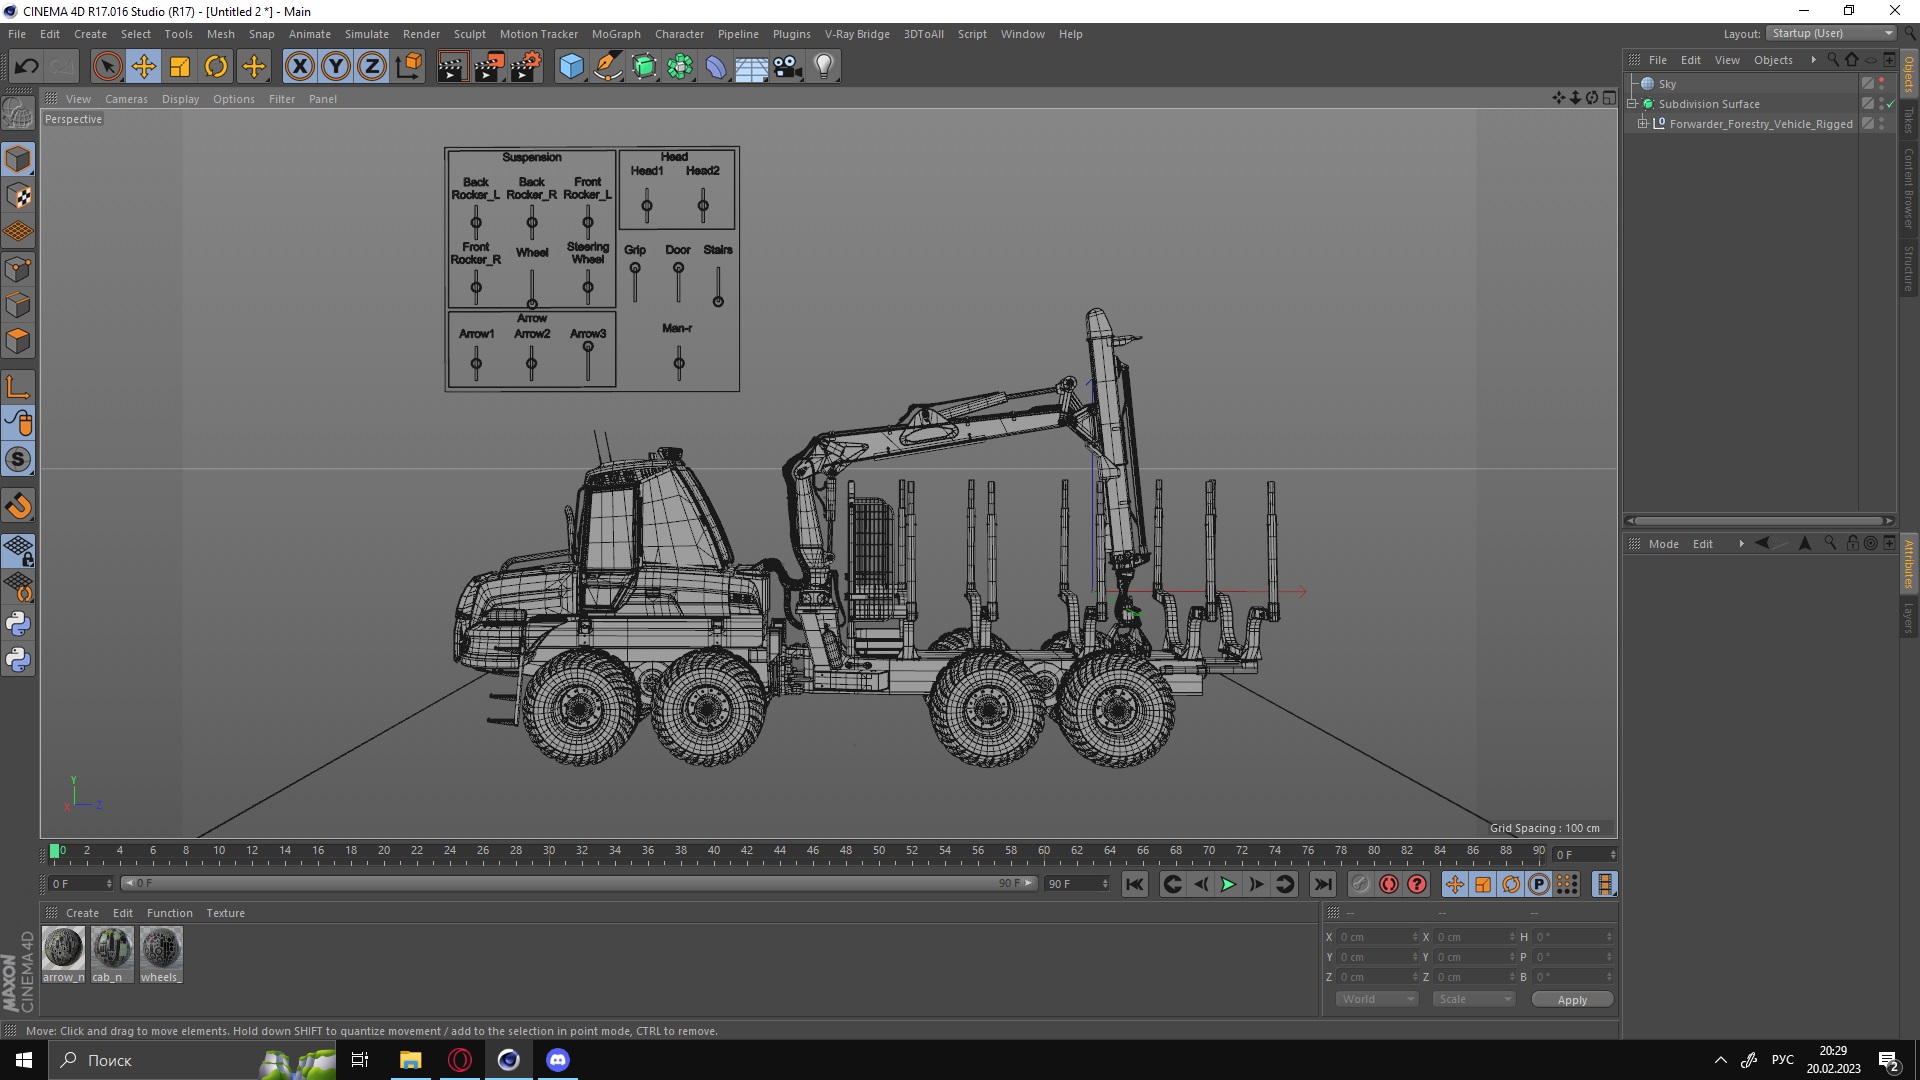Viewport: 1920px width, 1080px height.
Task: Open Windows Start menu
Action: click(24, 1060)
